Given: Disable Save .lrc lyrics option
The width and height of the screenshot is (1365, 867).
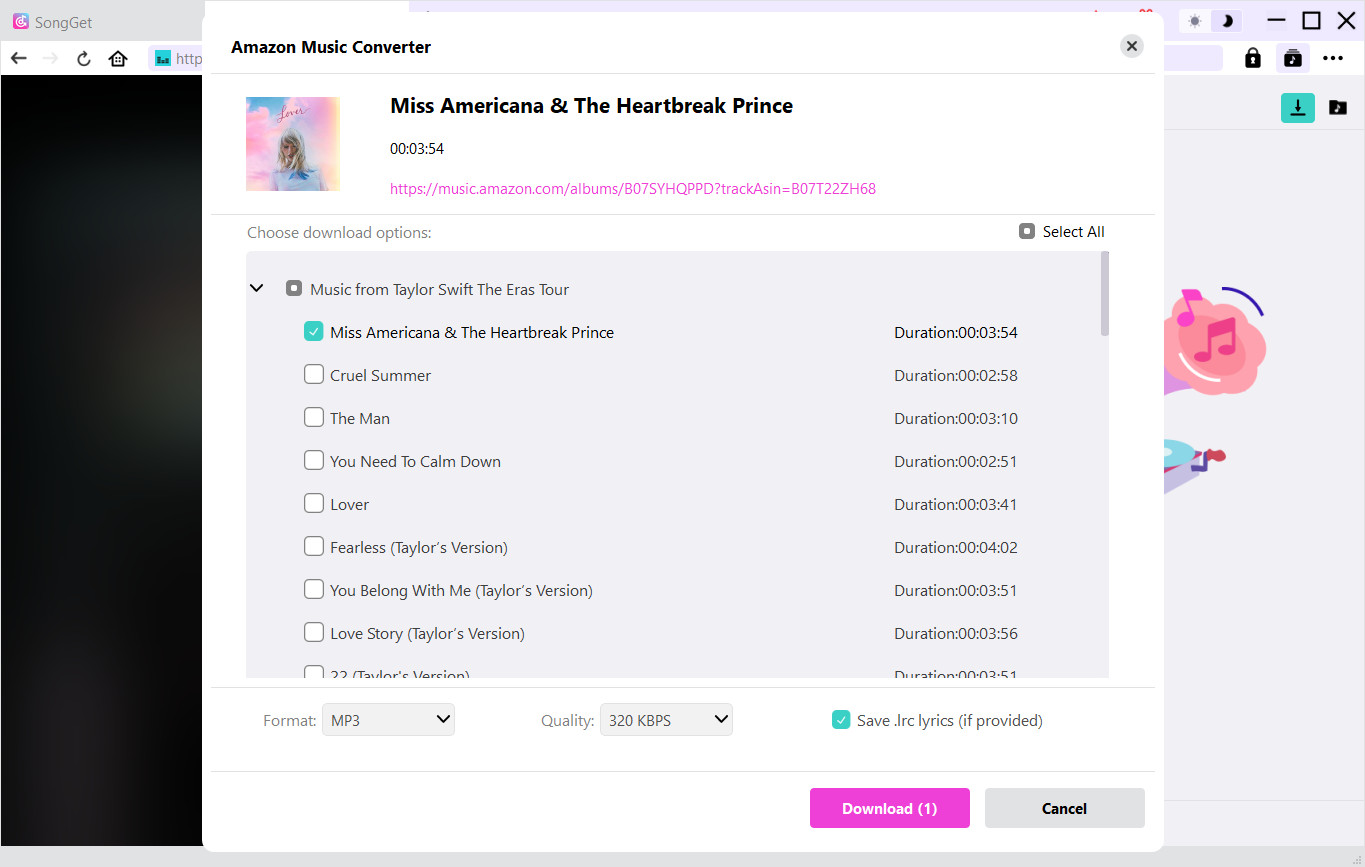Looking at the screenshot, I should (841, 720).
